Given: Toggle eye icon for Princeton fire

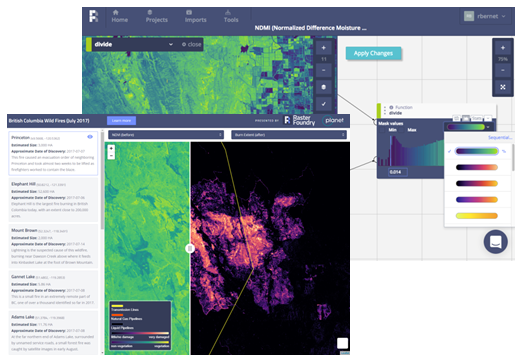Looking at the screenshot, I should [x=90, y=137].
